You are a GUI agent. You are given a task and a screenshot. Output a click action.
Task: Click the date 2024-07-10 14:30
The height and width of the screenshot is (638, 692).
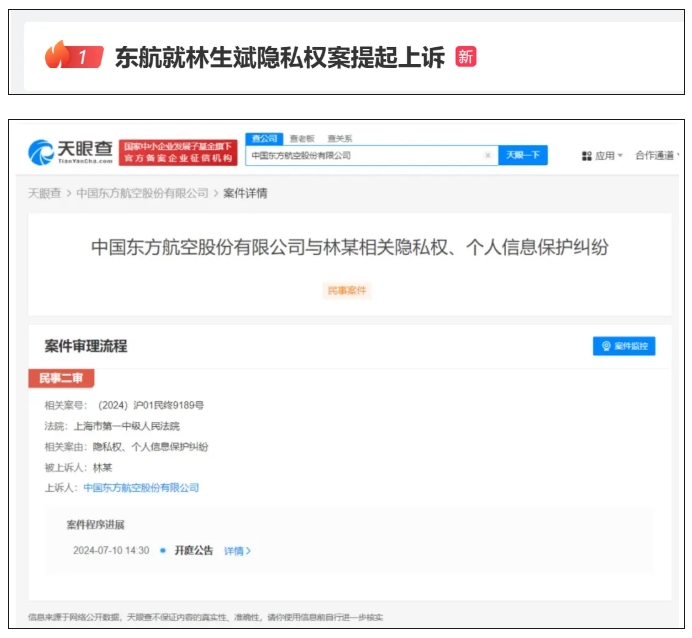click(111, 550)
